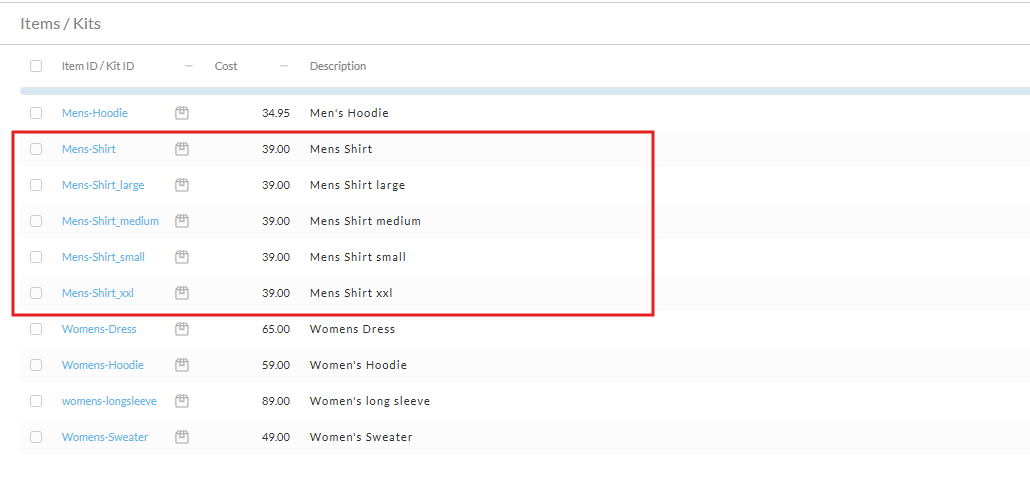Sort by the Cost column header
The image size is (1030, 497).
click(226, 66)
